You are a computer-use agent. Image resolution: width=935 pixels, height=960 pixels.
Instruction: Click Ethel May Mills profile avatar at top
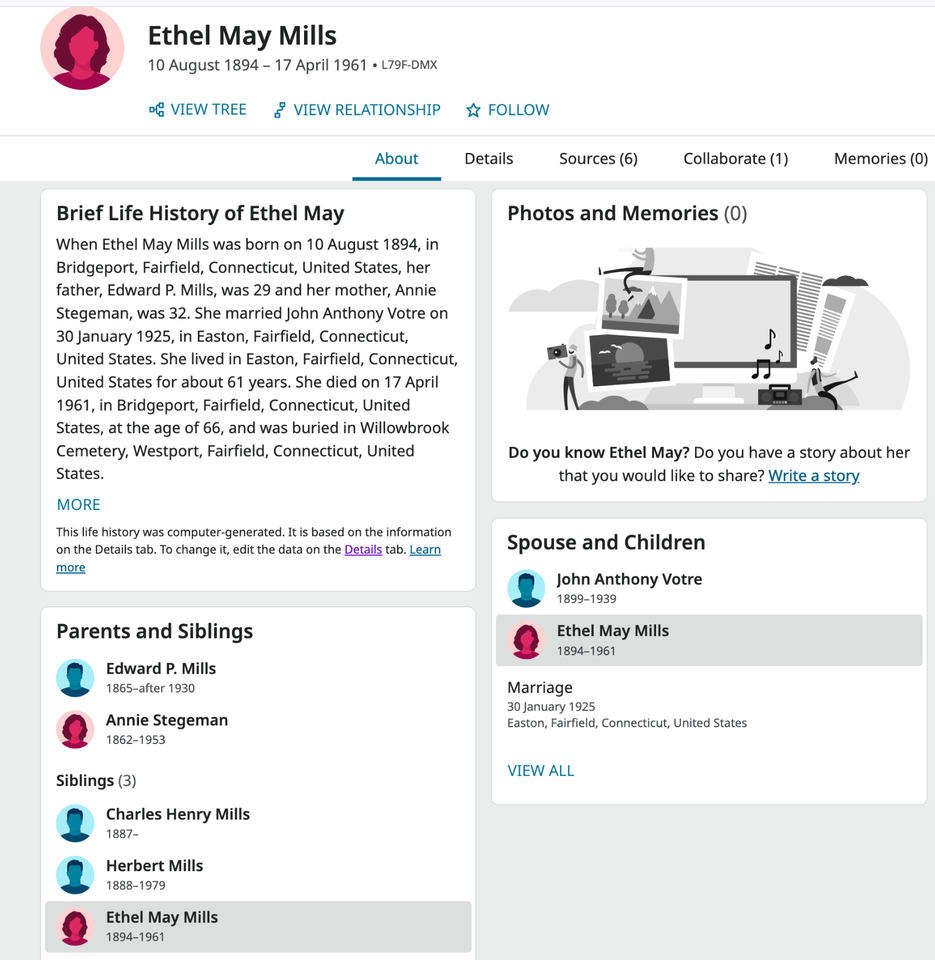[x=82, y=48]
